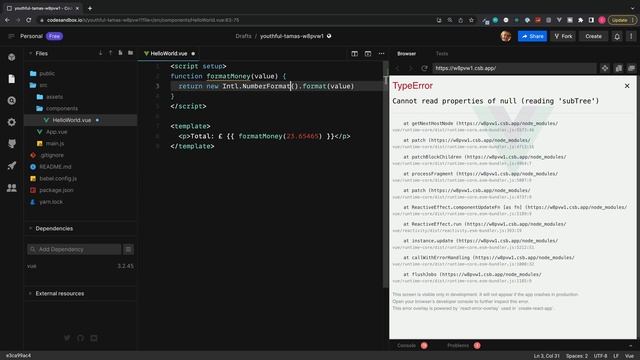
Task: Switch to the HelloWorld.vue editor tab
Action: 169,53
